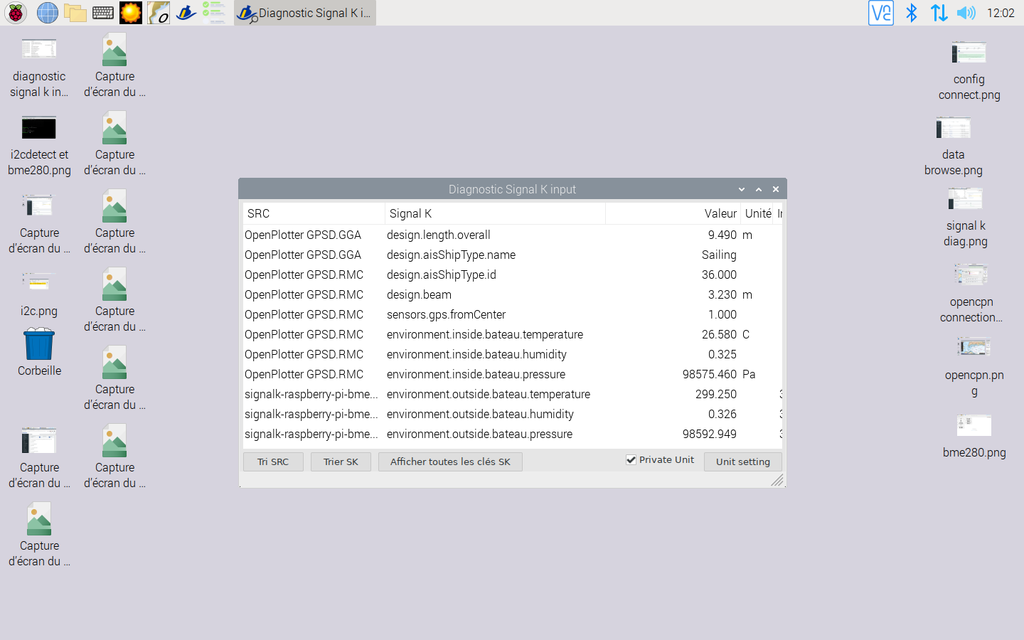The height and width of the screenshot is (640, 1024).
Task: Select the environment.inside.bateau.pressure row
Action: [x=512, y=374]
